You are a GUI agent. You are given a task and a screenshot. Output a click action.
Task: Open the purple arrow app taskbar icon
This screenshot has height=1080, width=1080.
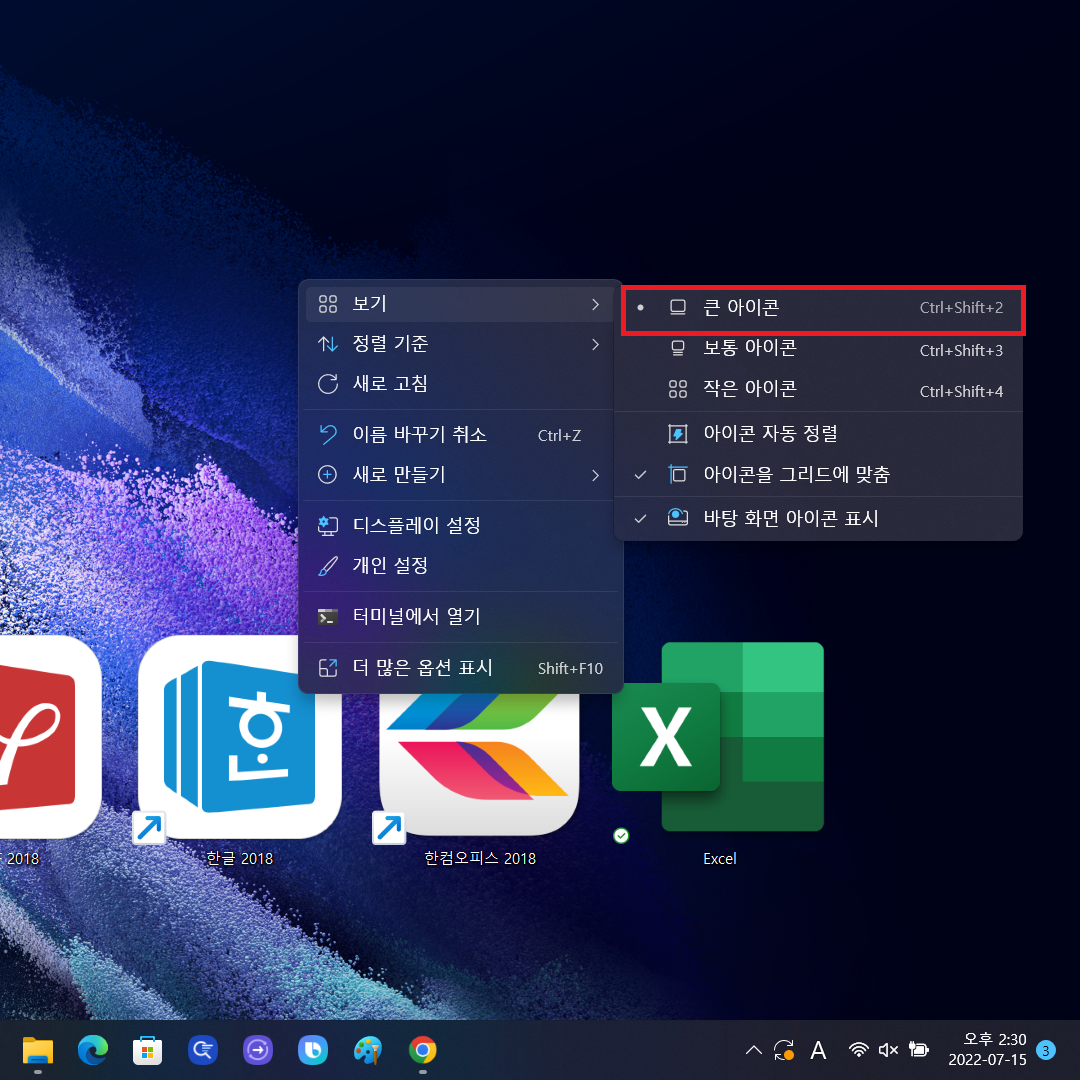pos(258,1050)
